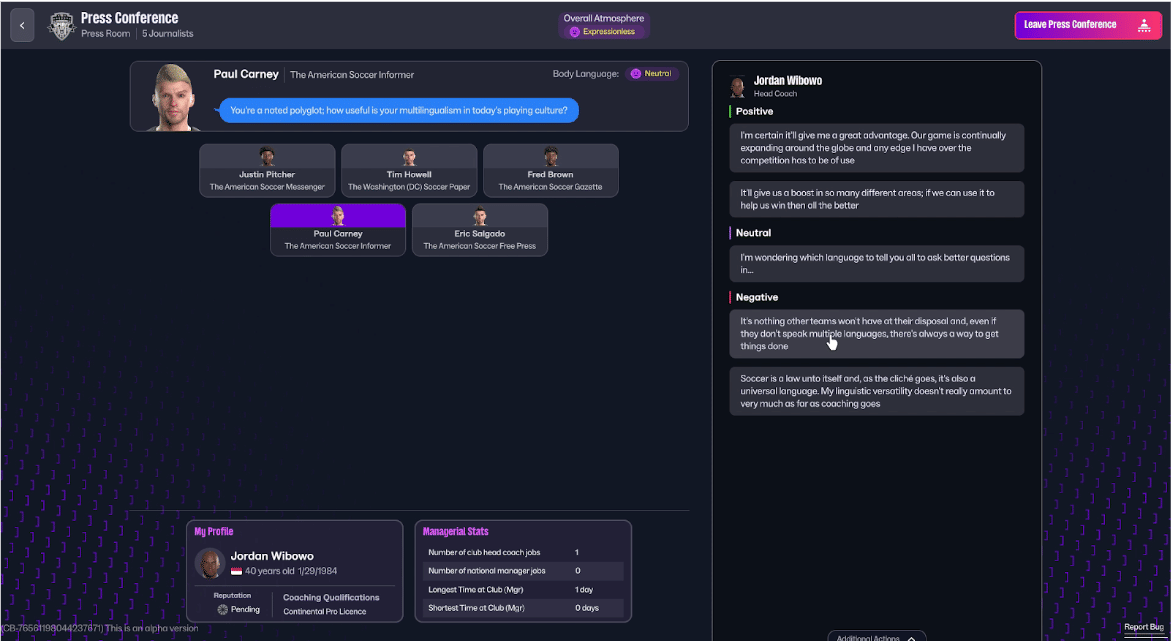
Task: Click the Indonesian flag in My Profile
Action: [x=237, y=573]
